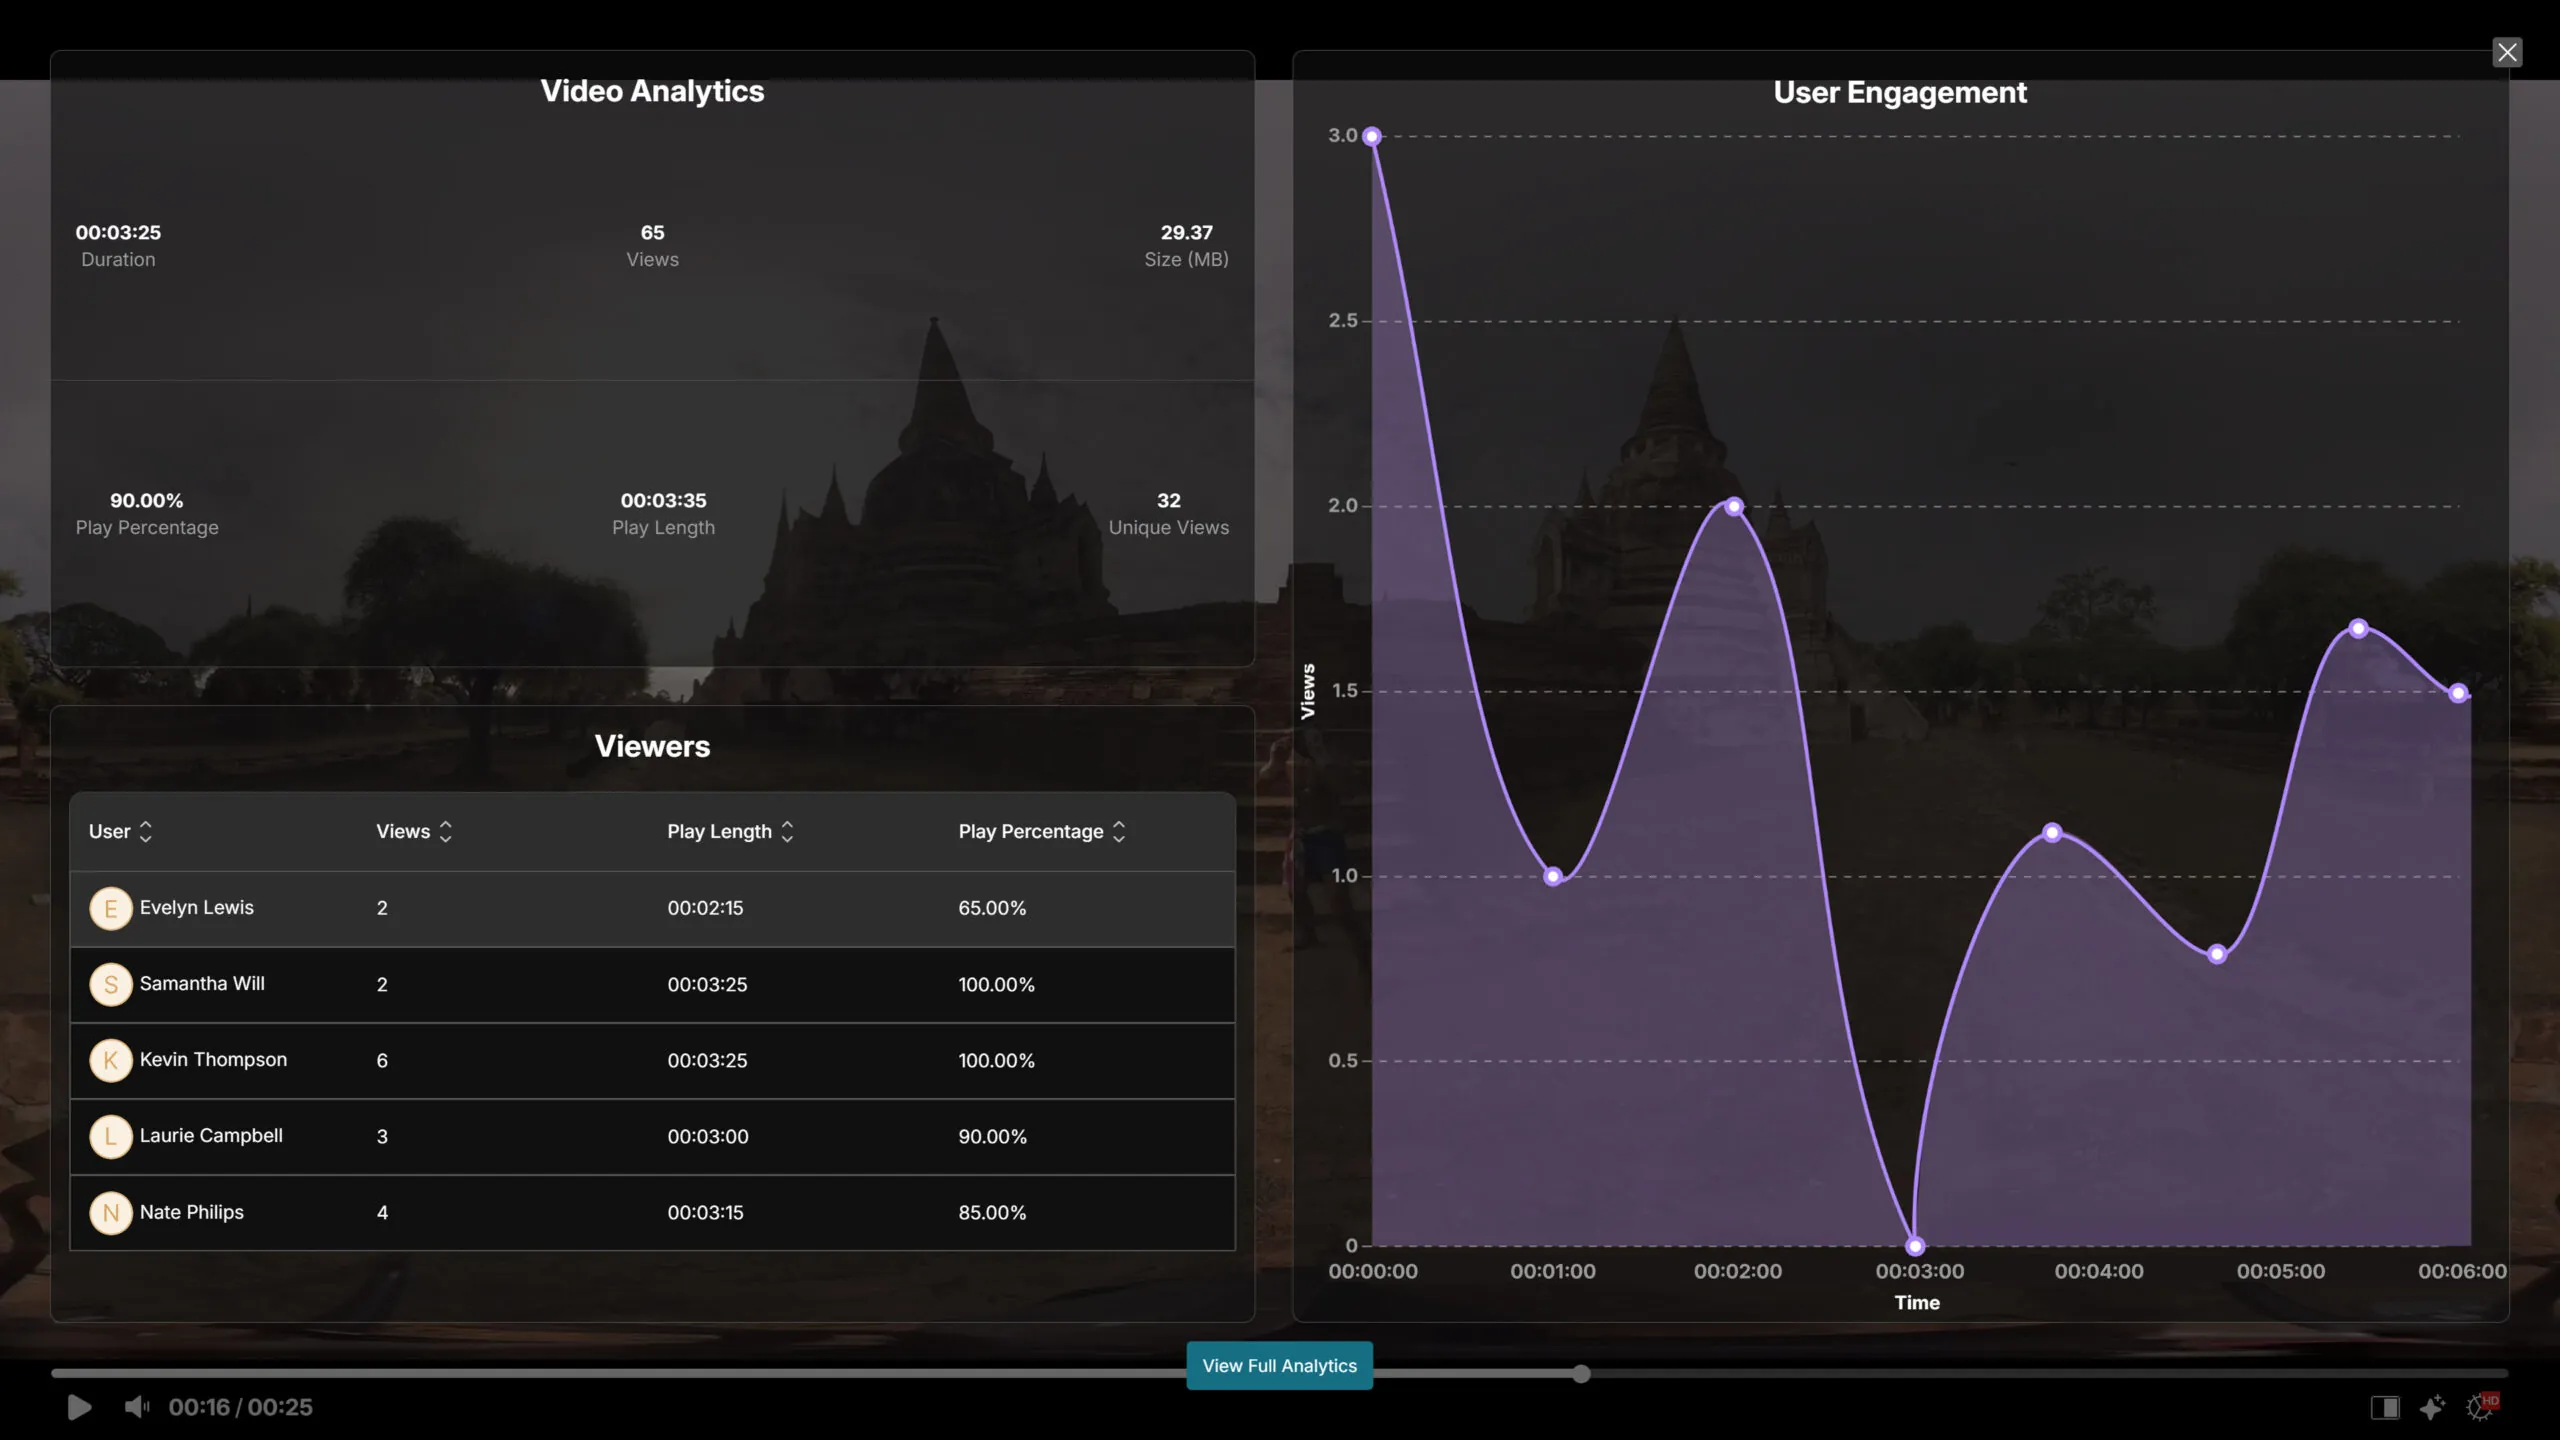Click the chart point at 00:02:00 peak
The height and width of the screenshot is (1440, 2560).
point(1734,506)
